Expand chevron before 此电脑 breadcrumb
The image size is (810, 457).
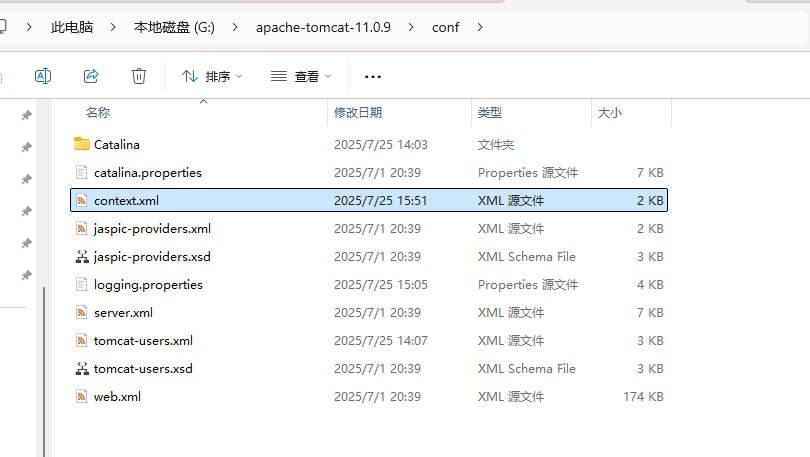(x=29, y=27)
